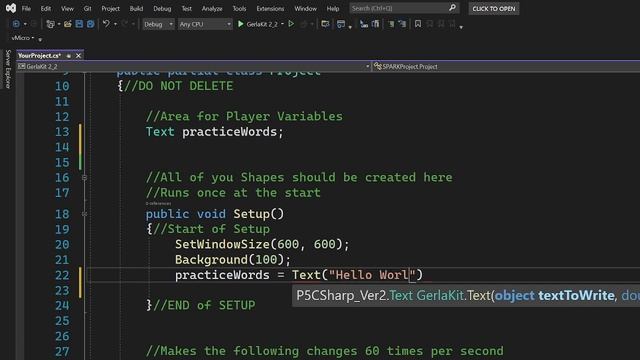Click the '//Runs once at the start' comment
The width and height of the screenshot is (640, 360).
point(233,193)
